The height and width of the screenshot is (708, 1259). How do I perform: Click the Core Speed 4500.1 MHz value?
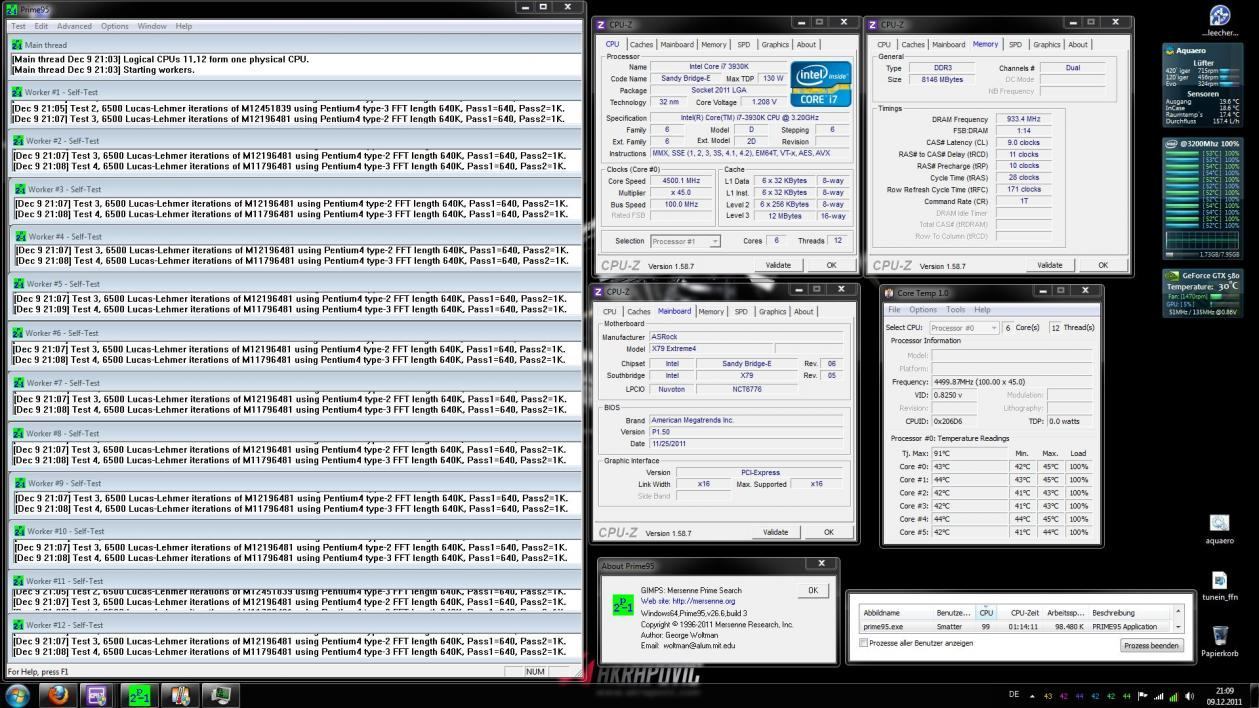[x=680, y=181]
